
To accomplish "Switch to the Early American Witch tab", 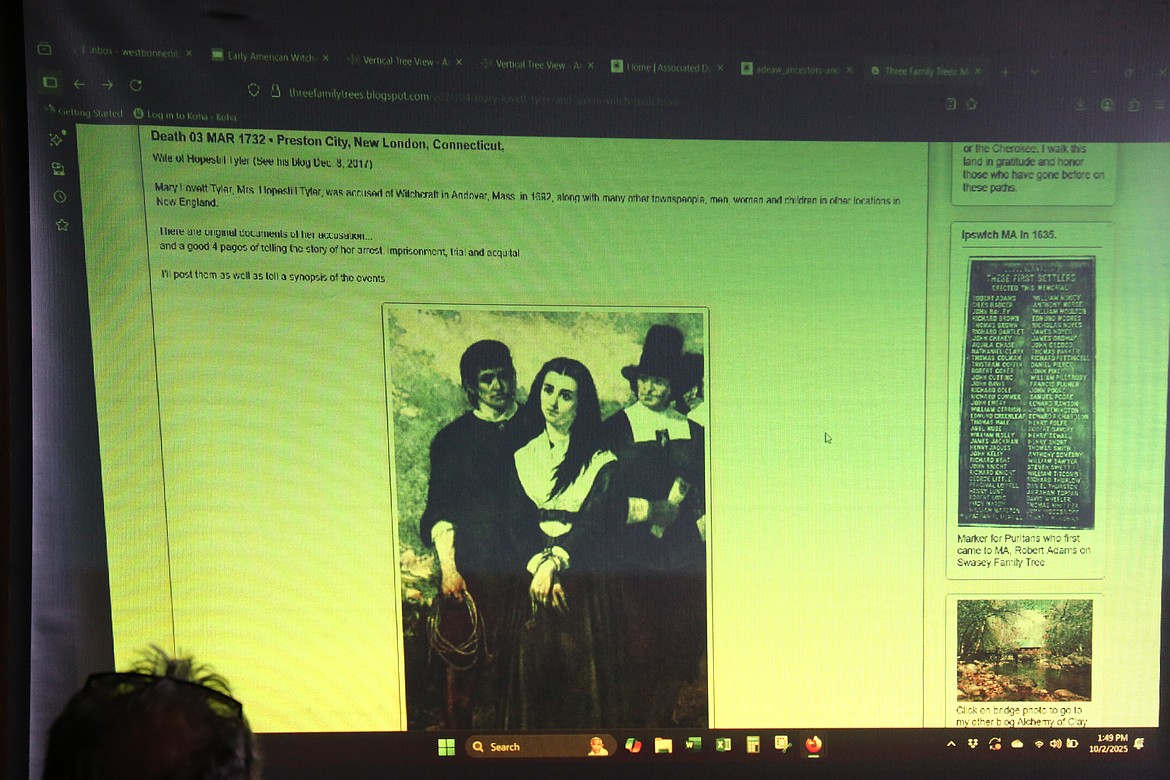I will [263, 58].
